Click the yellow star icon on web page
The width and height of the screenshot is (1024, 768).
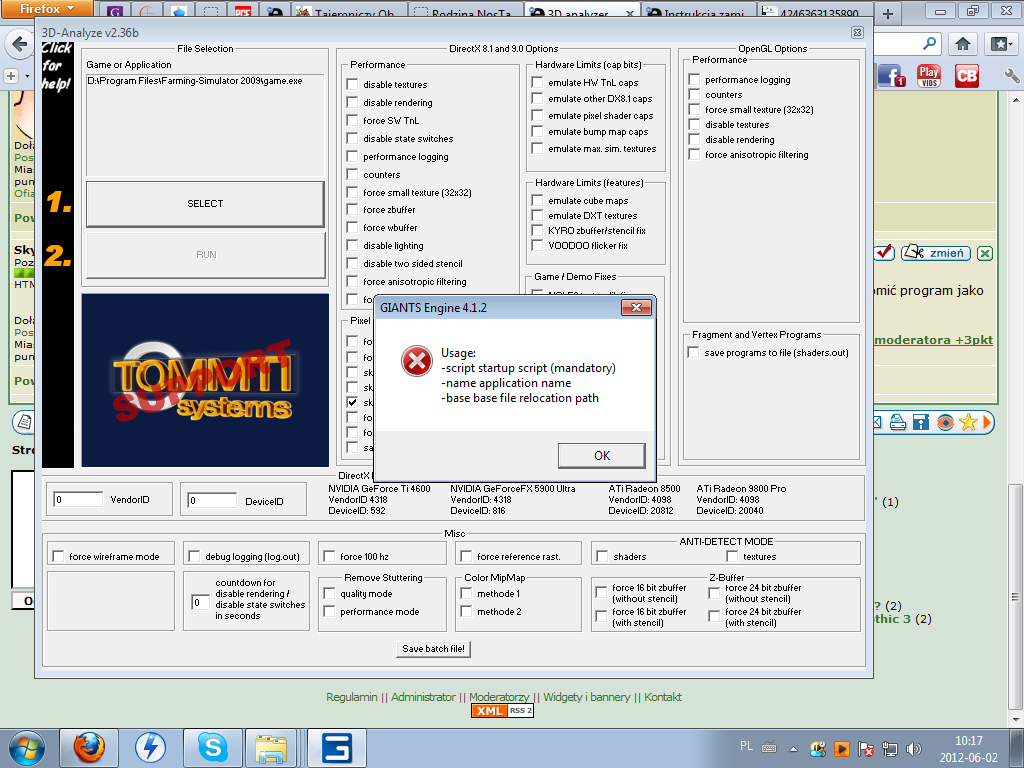[968, 423]
